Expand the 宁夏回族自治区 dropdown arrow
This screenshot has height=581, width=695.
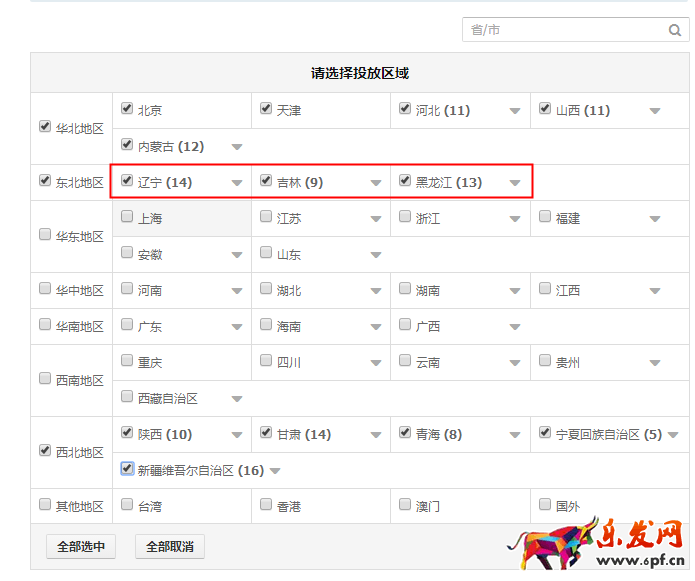(673, 435)
